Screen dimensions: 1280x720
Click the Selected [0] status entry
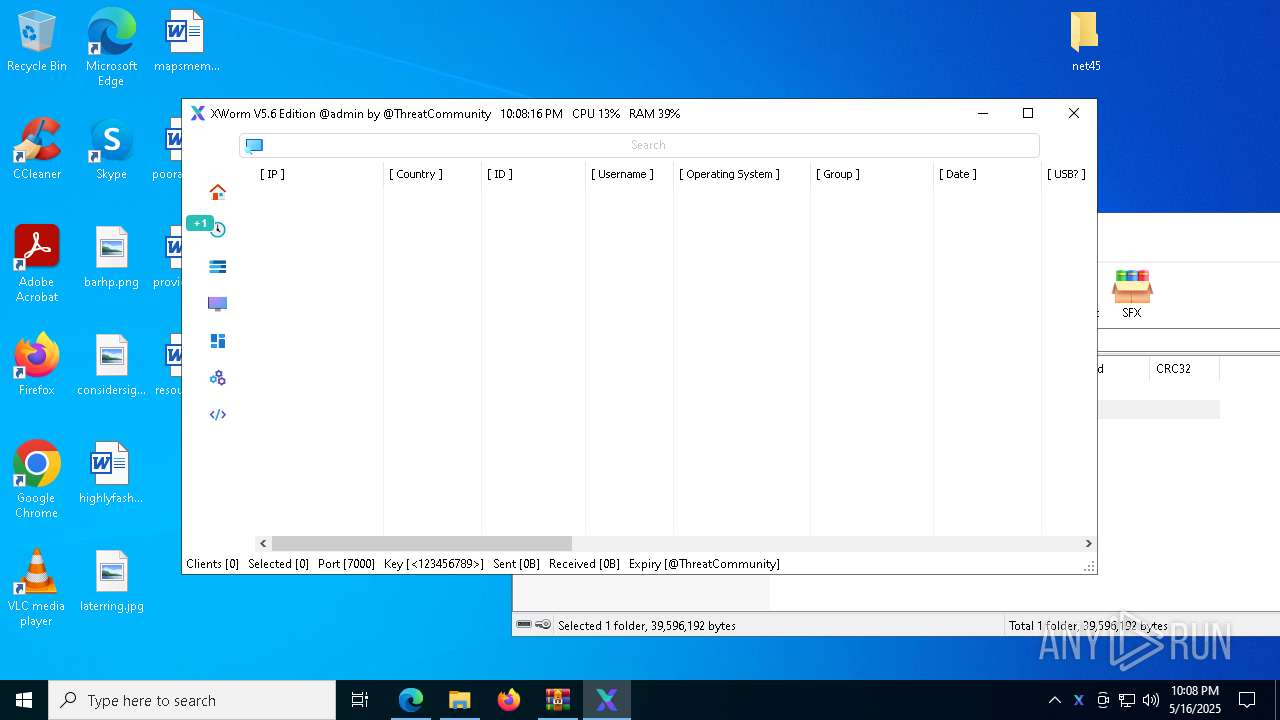click(278, 564)
